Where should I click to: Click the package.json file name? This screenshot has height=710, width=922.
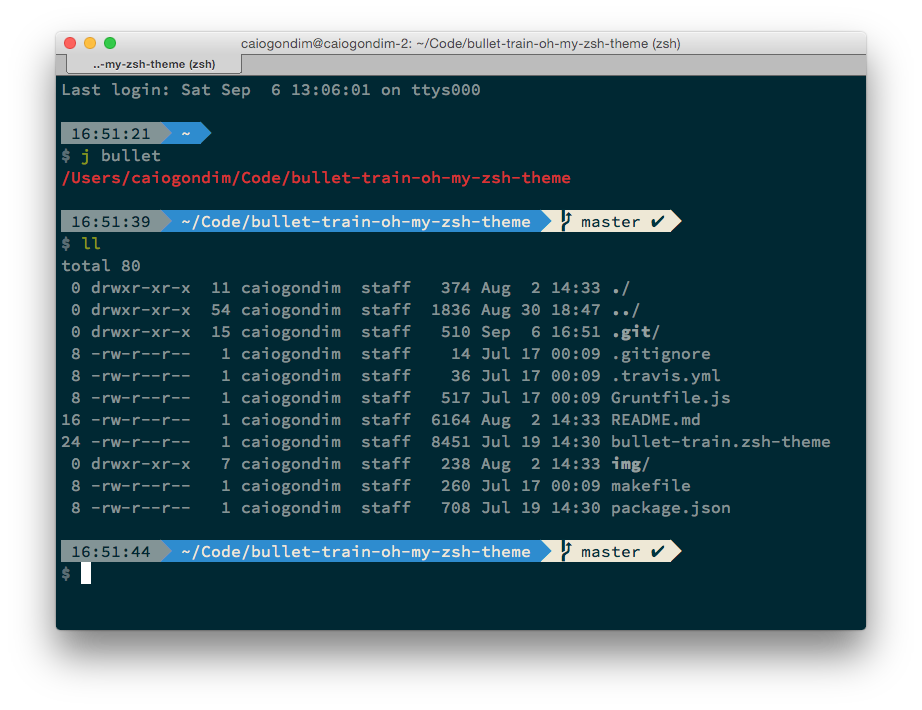tap(670, 508)
